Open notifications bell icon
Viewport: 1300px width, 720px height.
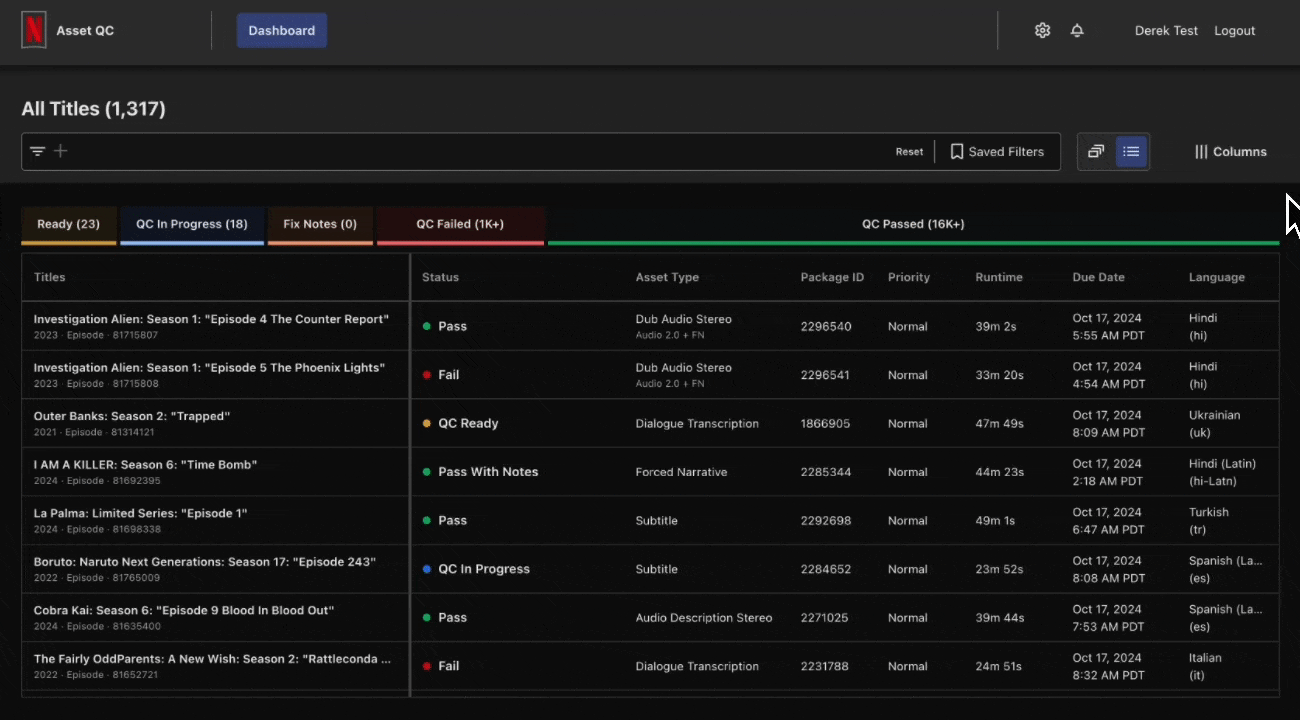(1077, 30)
